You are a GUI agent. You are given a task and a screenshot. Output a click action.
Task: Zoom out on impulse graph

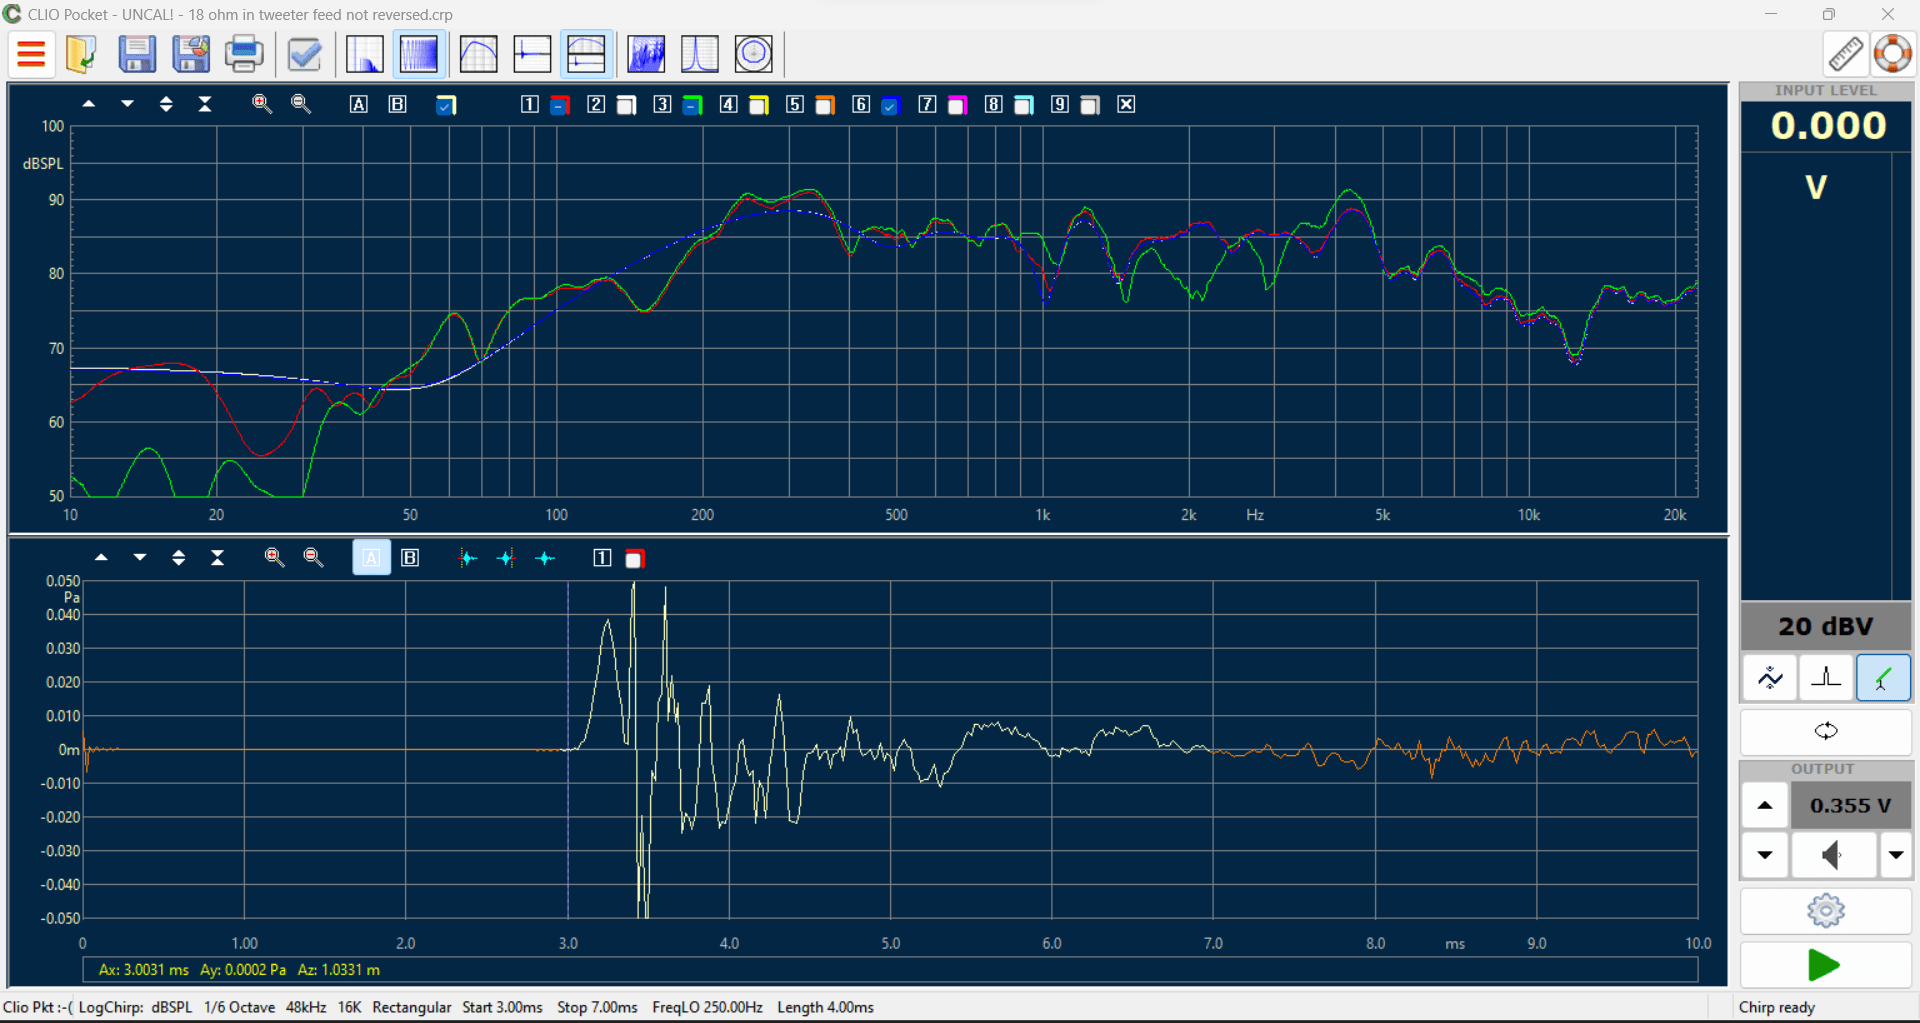[x=313, y=558]
